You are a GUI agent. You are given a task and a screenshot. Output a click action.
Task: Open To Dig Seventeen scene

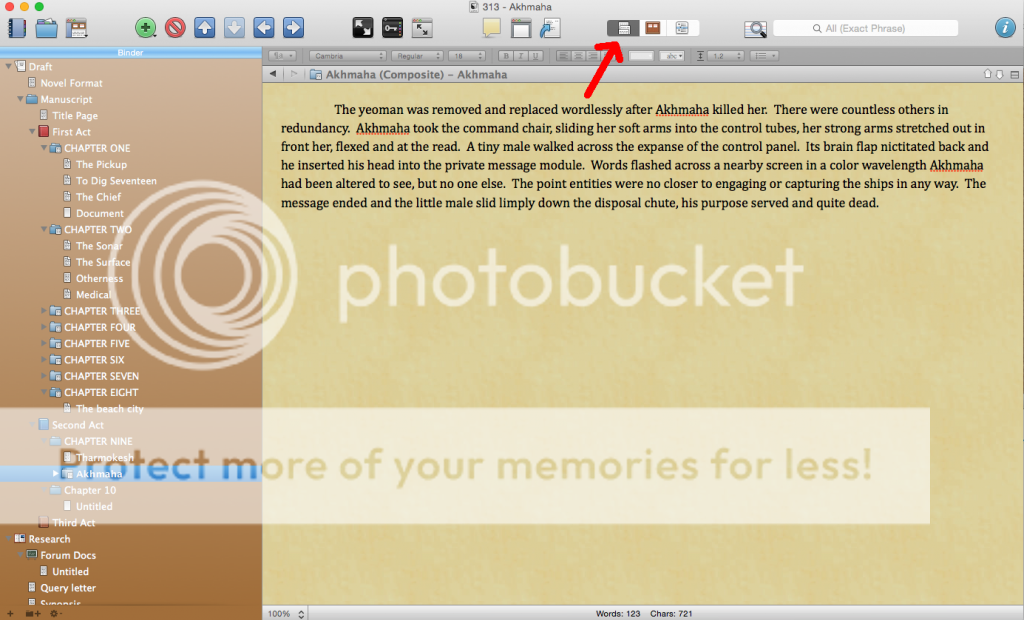click(x=116, y=181)
